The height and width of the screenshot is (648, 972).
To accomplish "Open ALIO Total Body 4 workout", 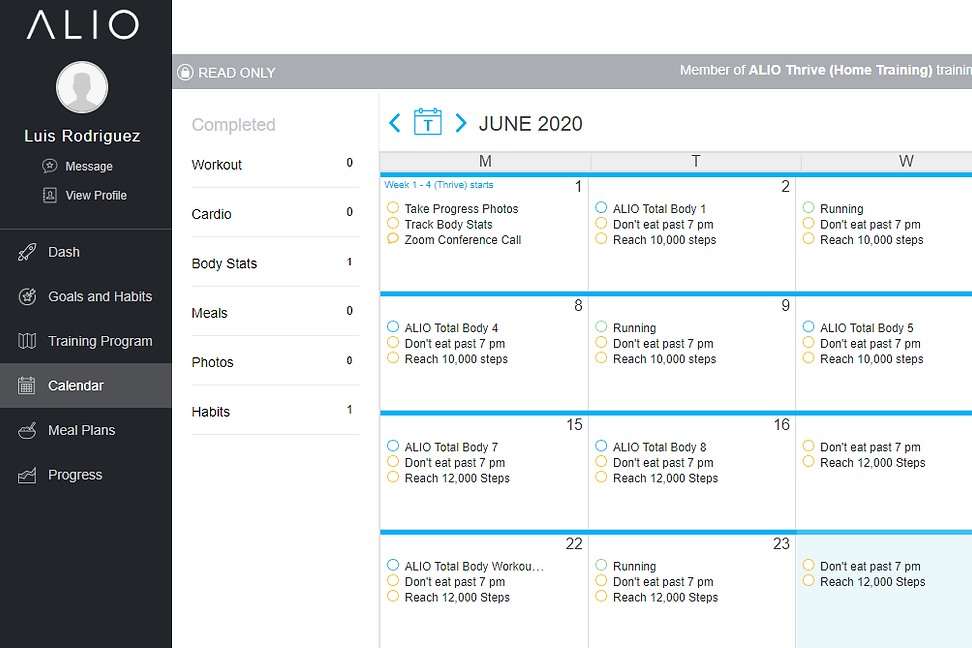I will pyautogui.click(x=451, y=327).
